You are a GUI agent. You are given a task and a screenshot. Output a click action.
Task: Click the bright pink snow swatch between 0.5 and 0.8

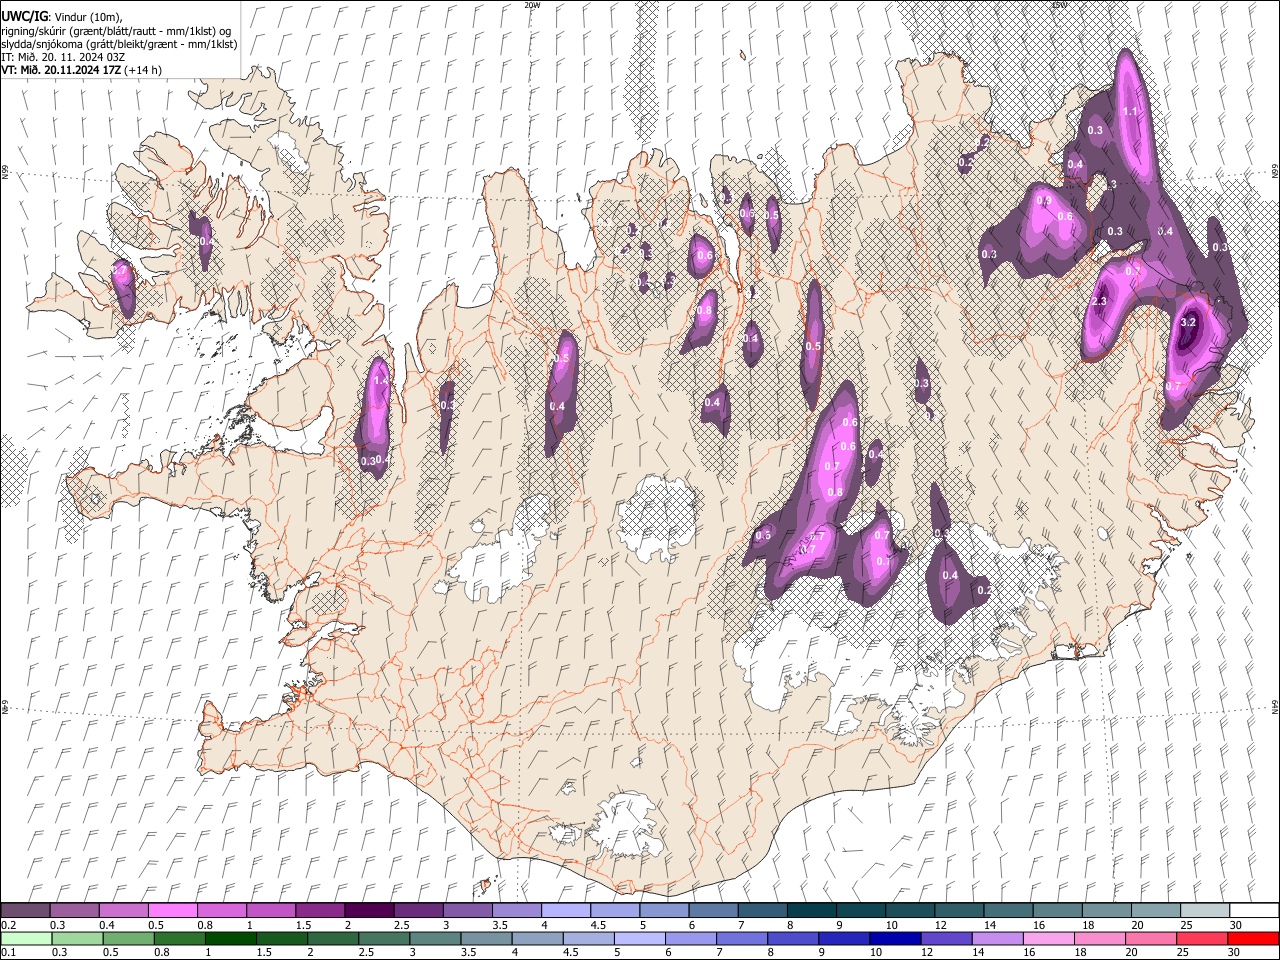point(172,910)
